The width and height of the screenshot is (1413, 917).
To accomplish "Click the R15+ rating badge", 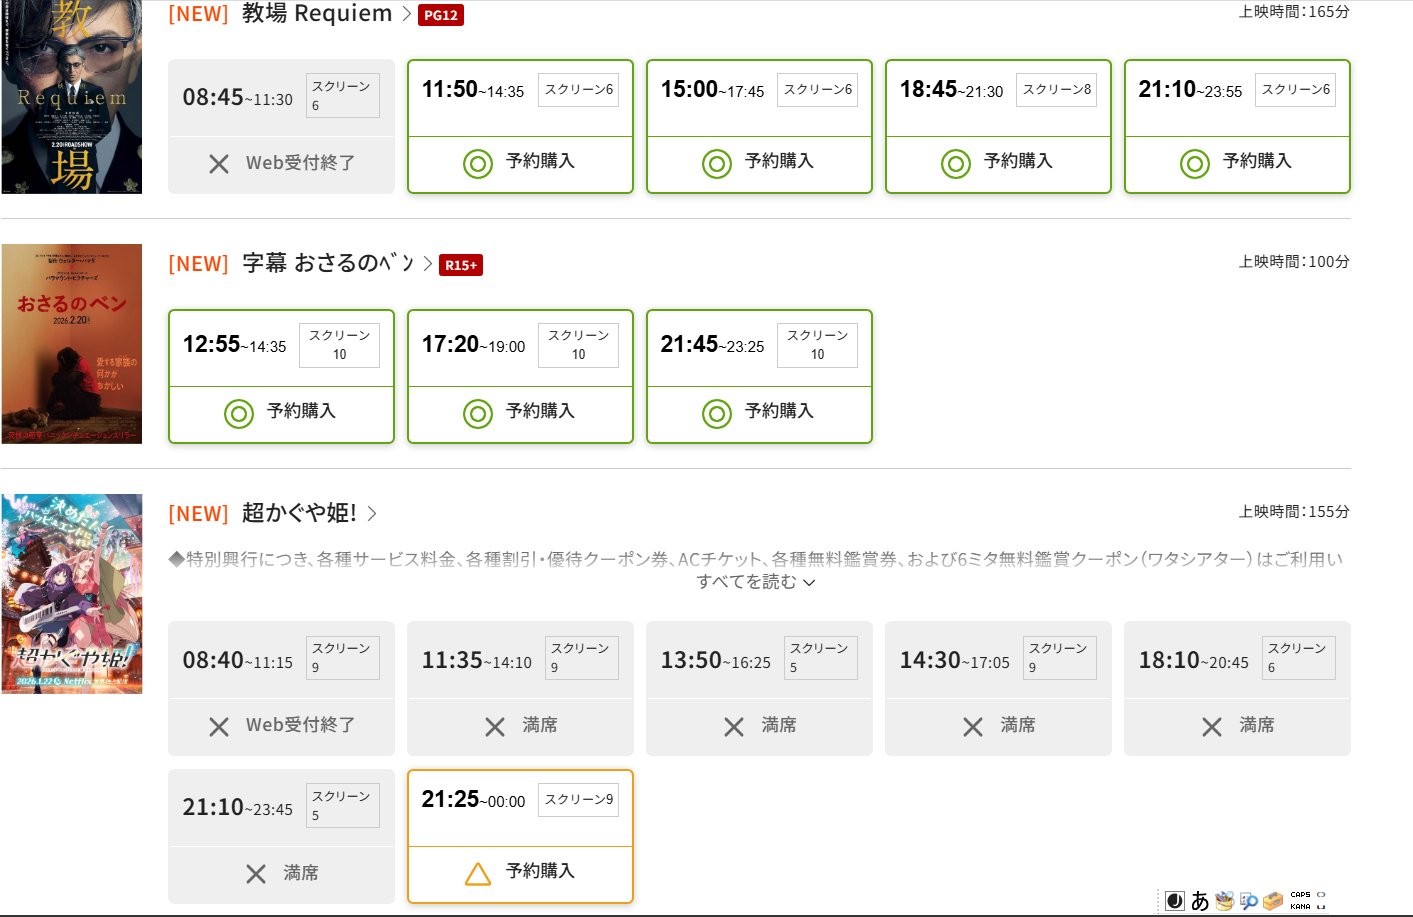I will pos(461,265).
